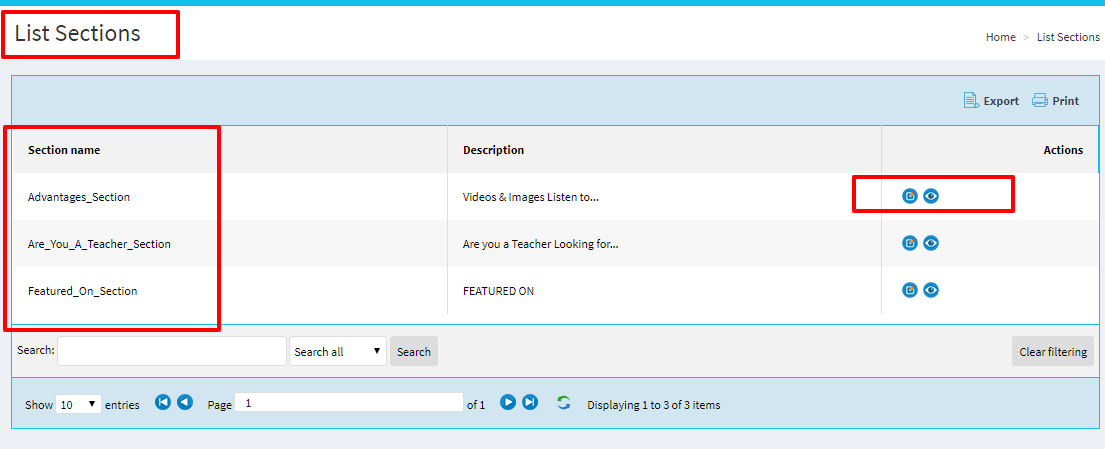Open the 'Search all' dropdown
The image size is (1105, 449).
(338, 352)
